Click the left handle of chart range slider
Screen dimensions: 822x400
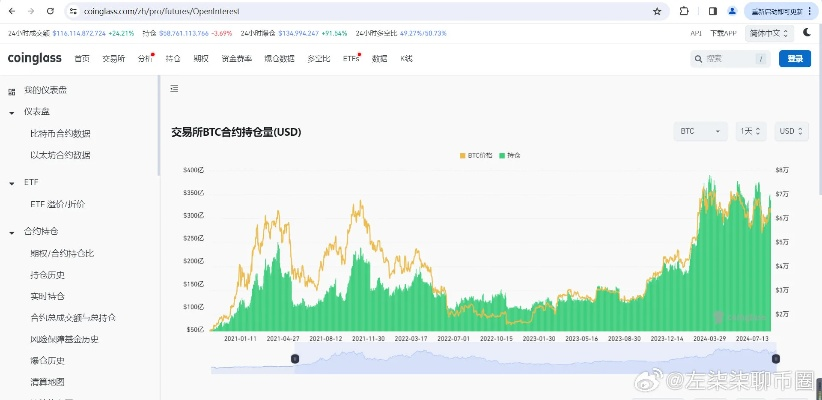click(x=294, y=359)
